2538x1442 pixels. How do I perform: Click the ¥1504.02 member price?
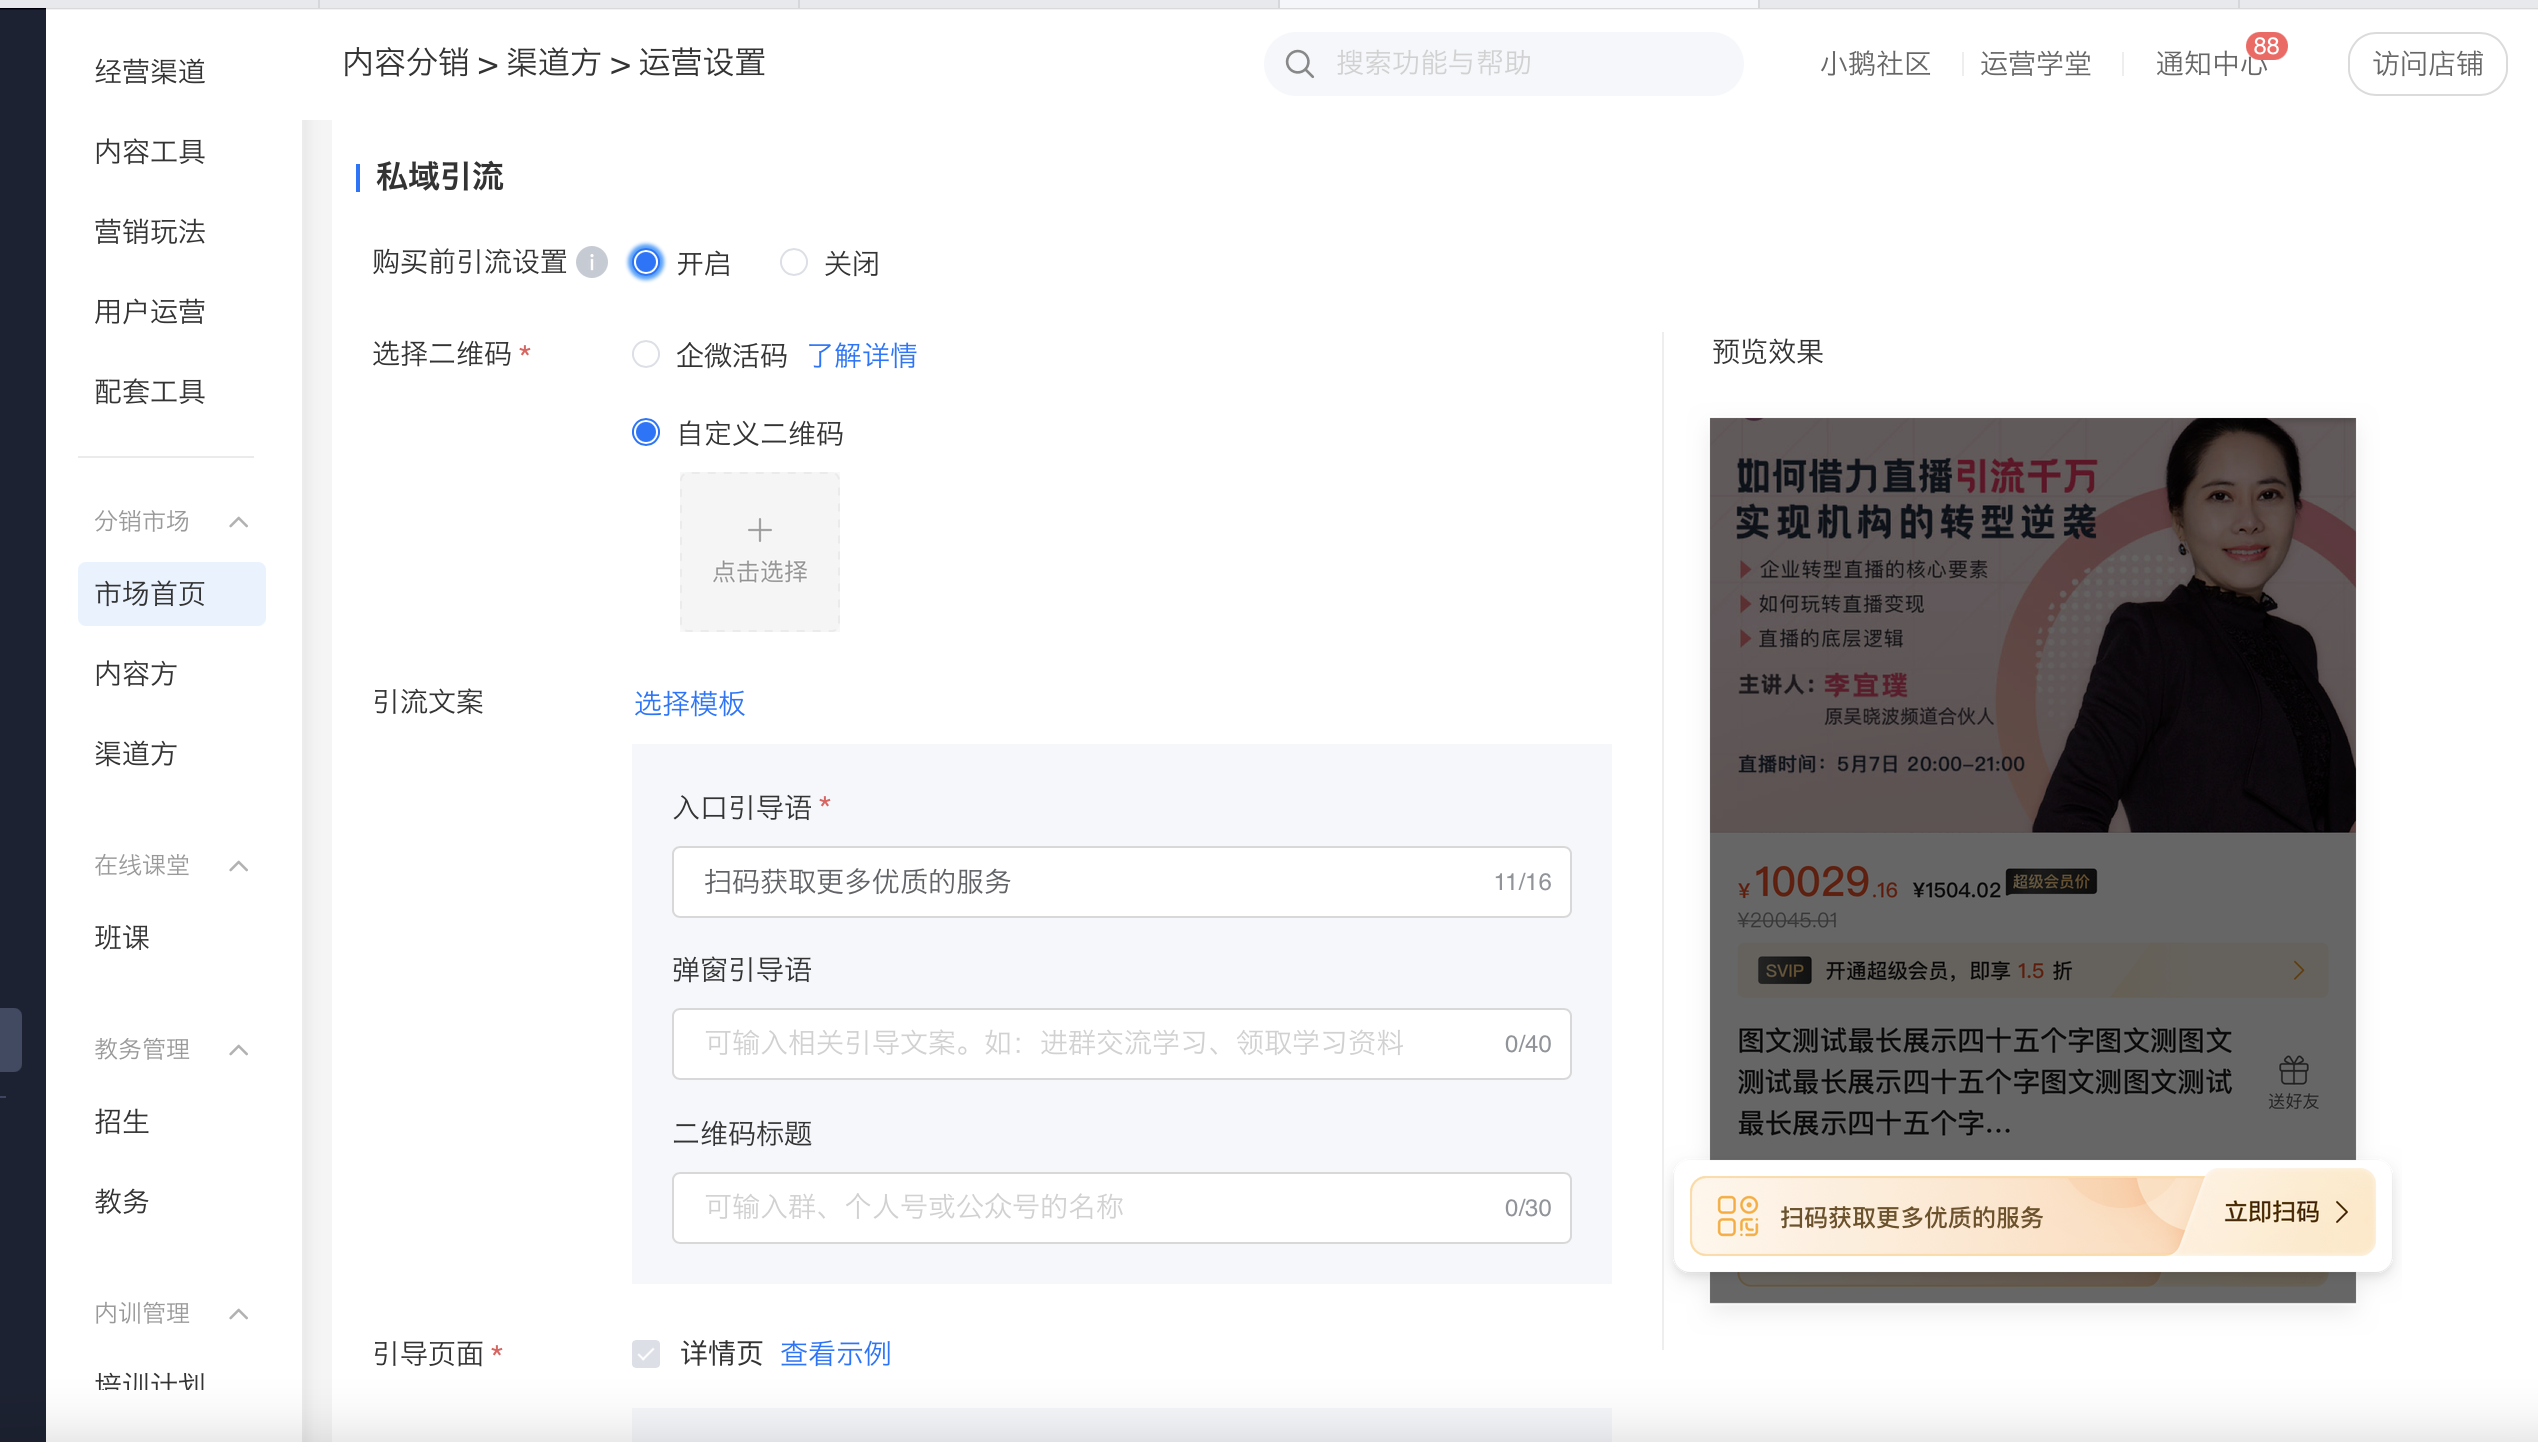(1956, 890)
